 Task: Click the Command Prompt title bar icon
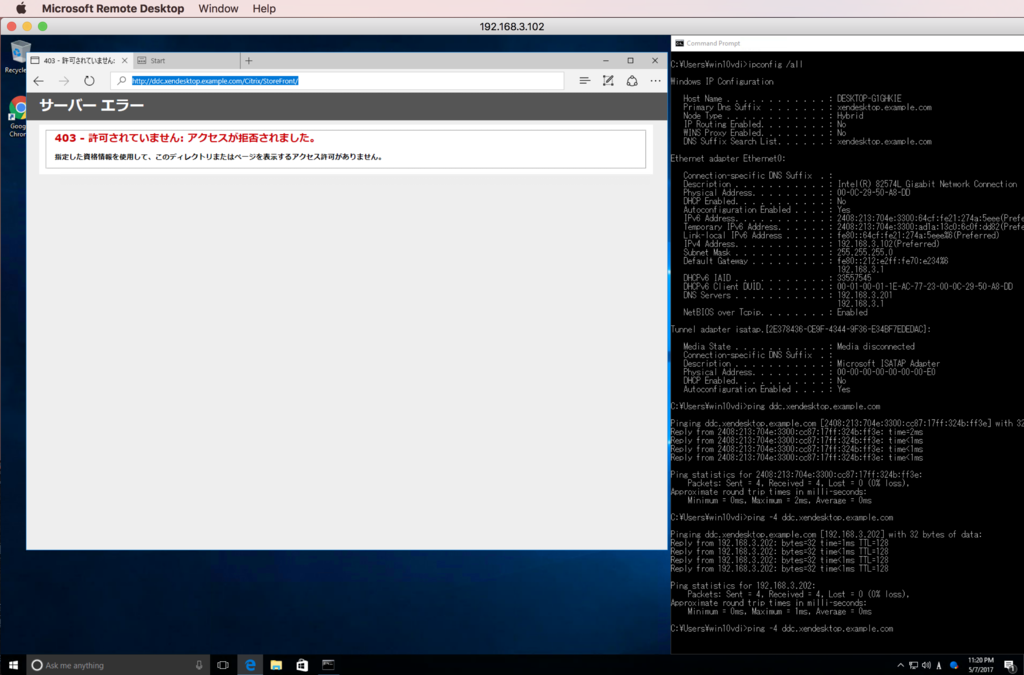679,43
